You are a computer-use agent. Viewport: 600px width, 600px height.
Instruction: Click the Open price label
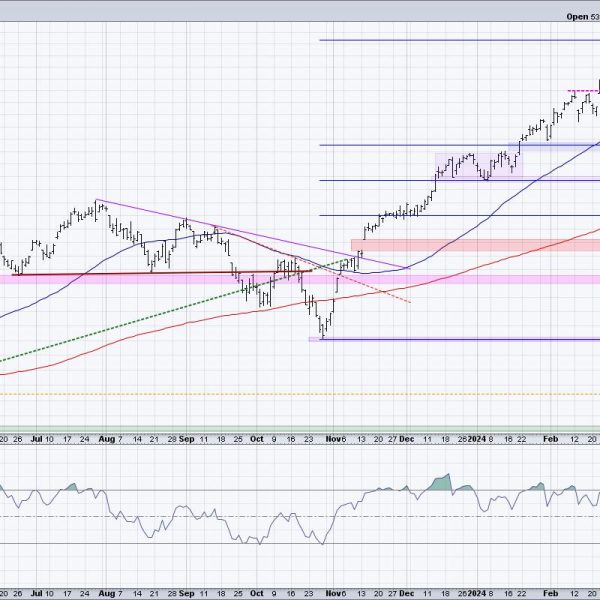pyautogui.click(x=577, y=16)
